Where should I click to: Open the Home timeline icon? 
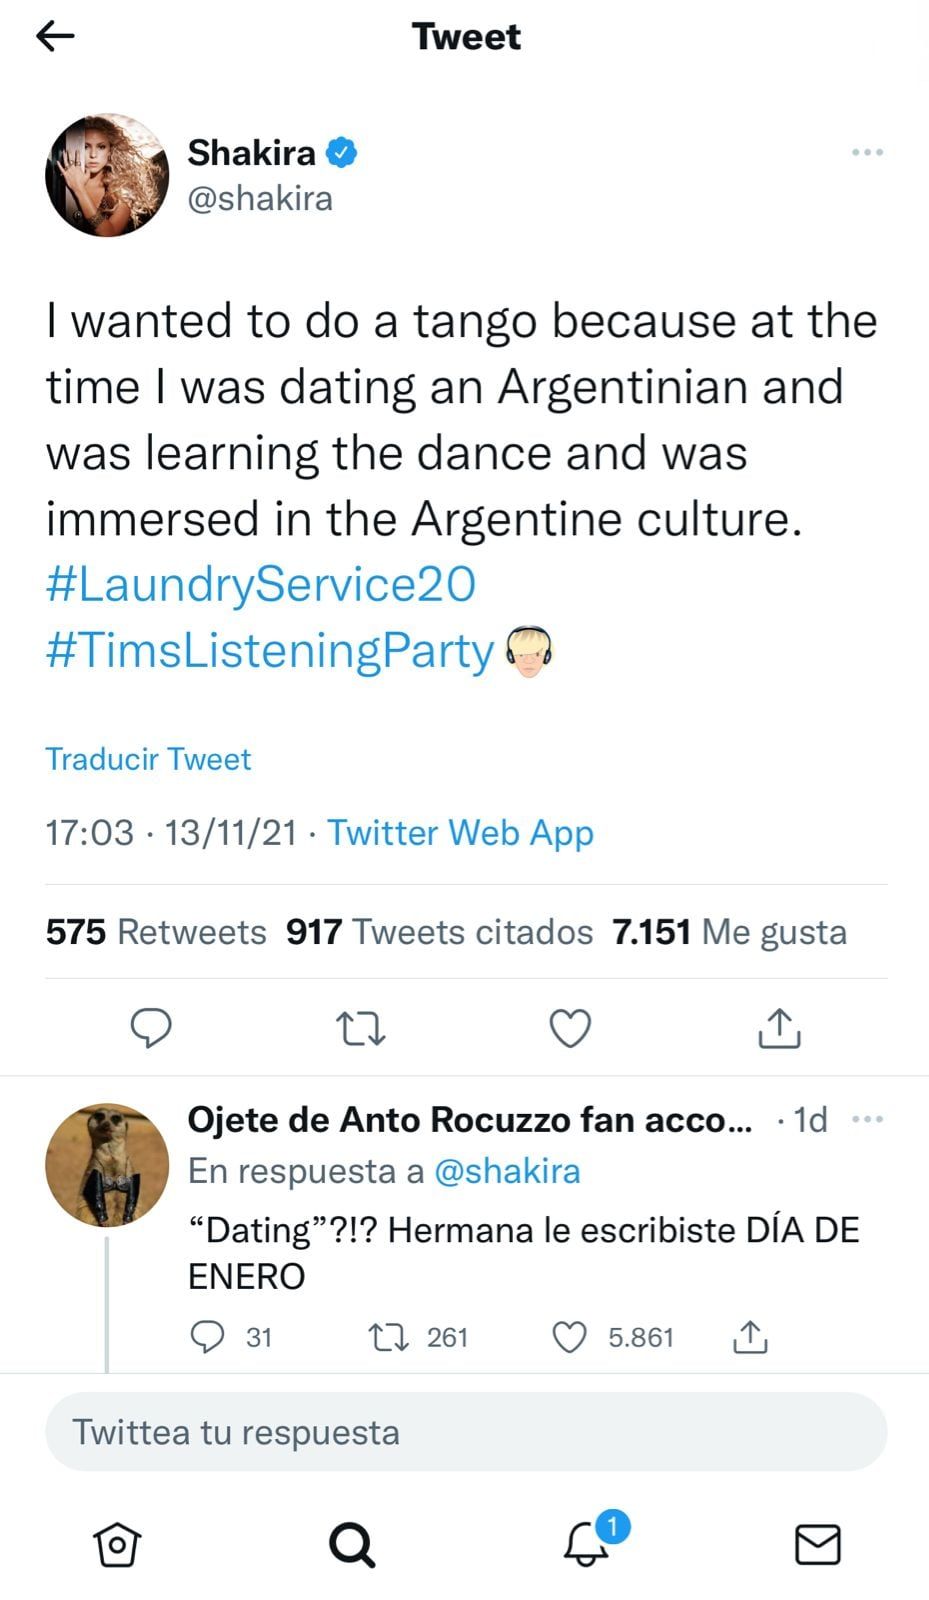[116, 1544]
